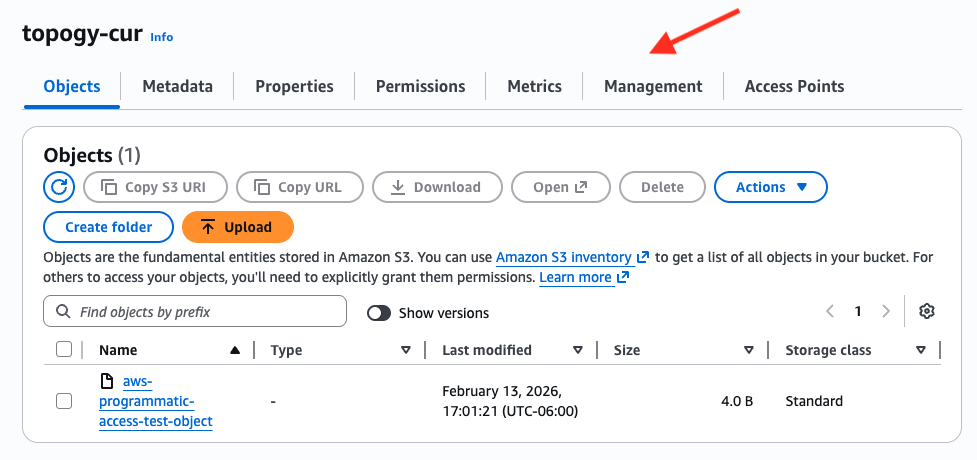Viewport: 977px width, 460px height.
Task: Open the Access Points tab
Action: pyautogui.click(x=794, y=86)
